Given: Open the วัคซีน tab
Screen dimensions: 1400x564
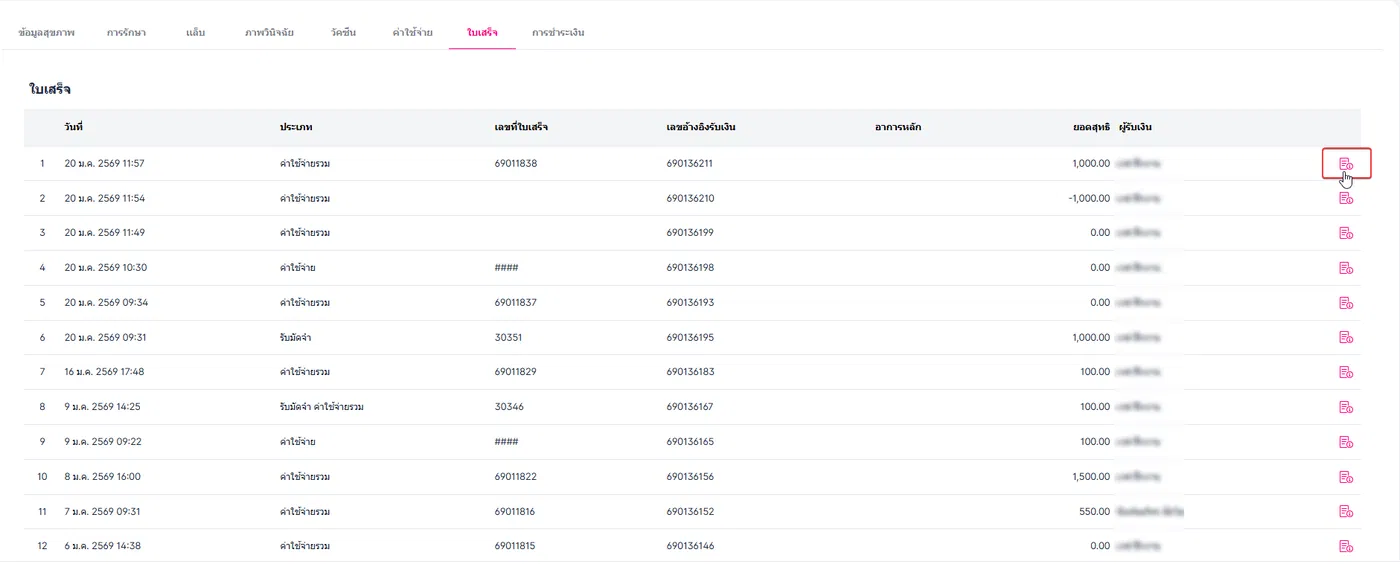Looking at the screenshot, I should [x=342, y=33].
